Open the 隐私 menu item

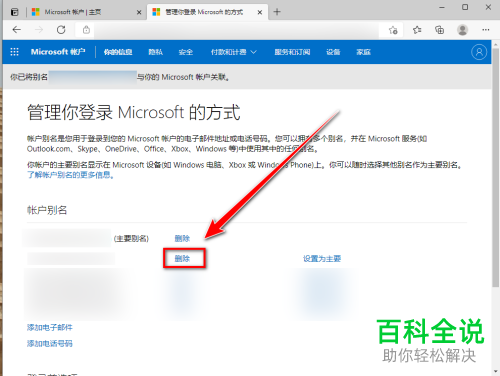click(x=155, y=52)
